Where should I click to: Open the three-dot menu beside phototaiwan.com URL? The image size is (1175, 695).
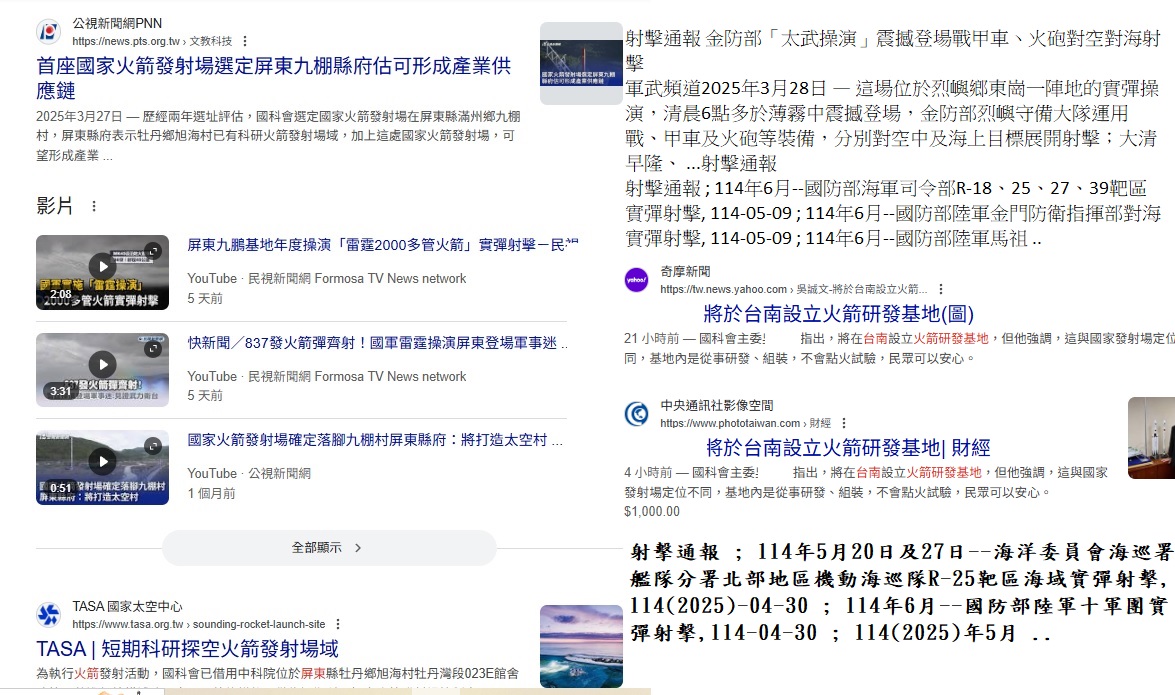[x=844, y=424]
